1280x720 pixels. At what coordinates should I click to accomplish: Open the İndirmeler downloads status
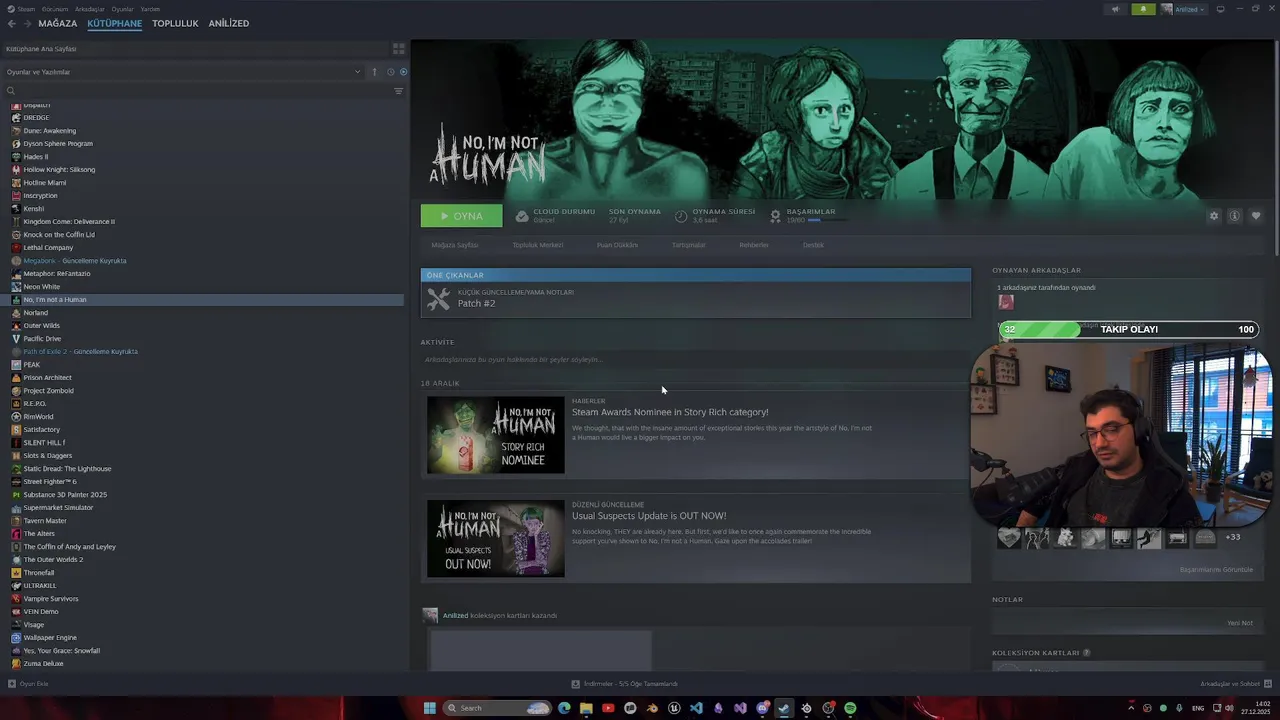click(x=625, y=684)
